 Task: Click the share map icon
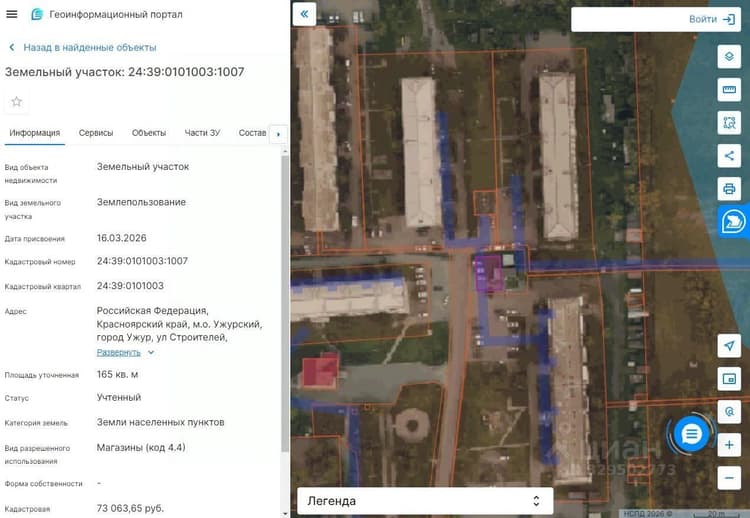(x=729, y=155)
